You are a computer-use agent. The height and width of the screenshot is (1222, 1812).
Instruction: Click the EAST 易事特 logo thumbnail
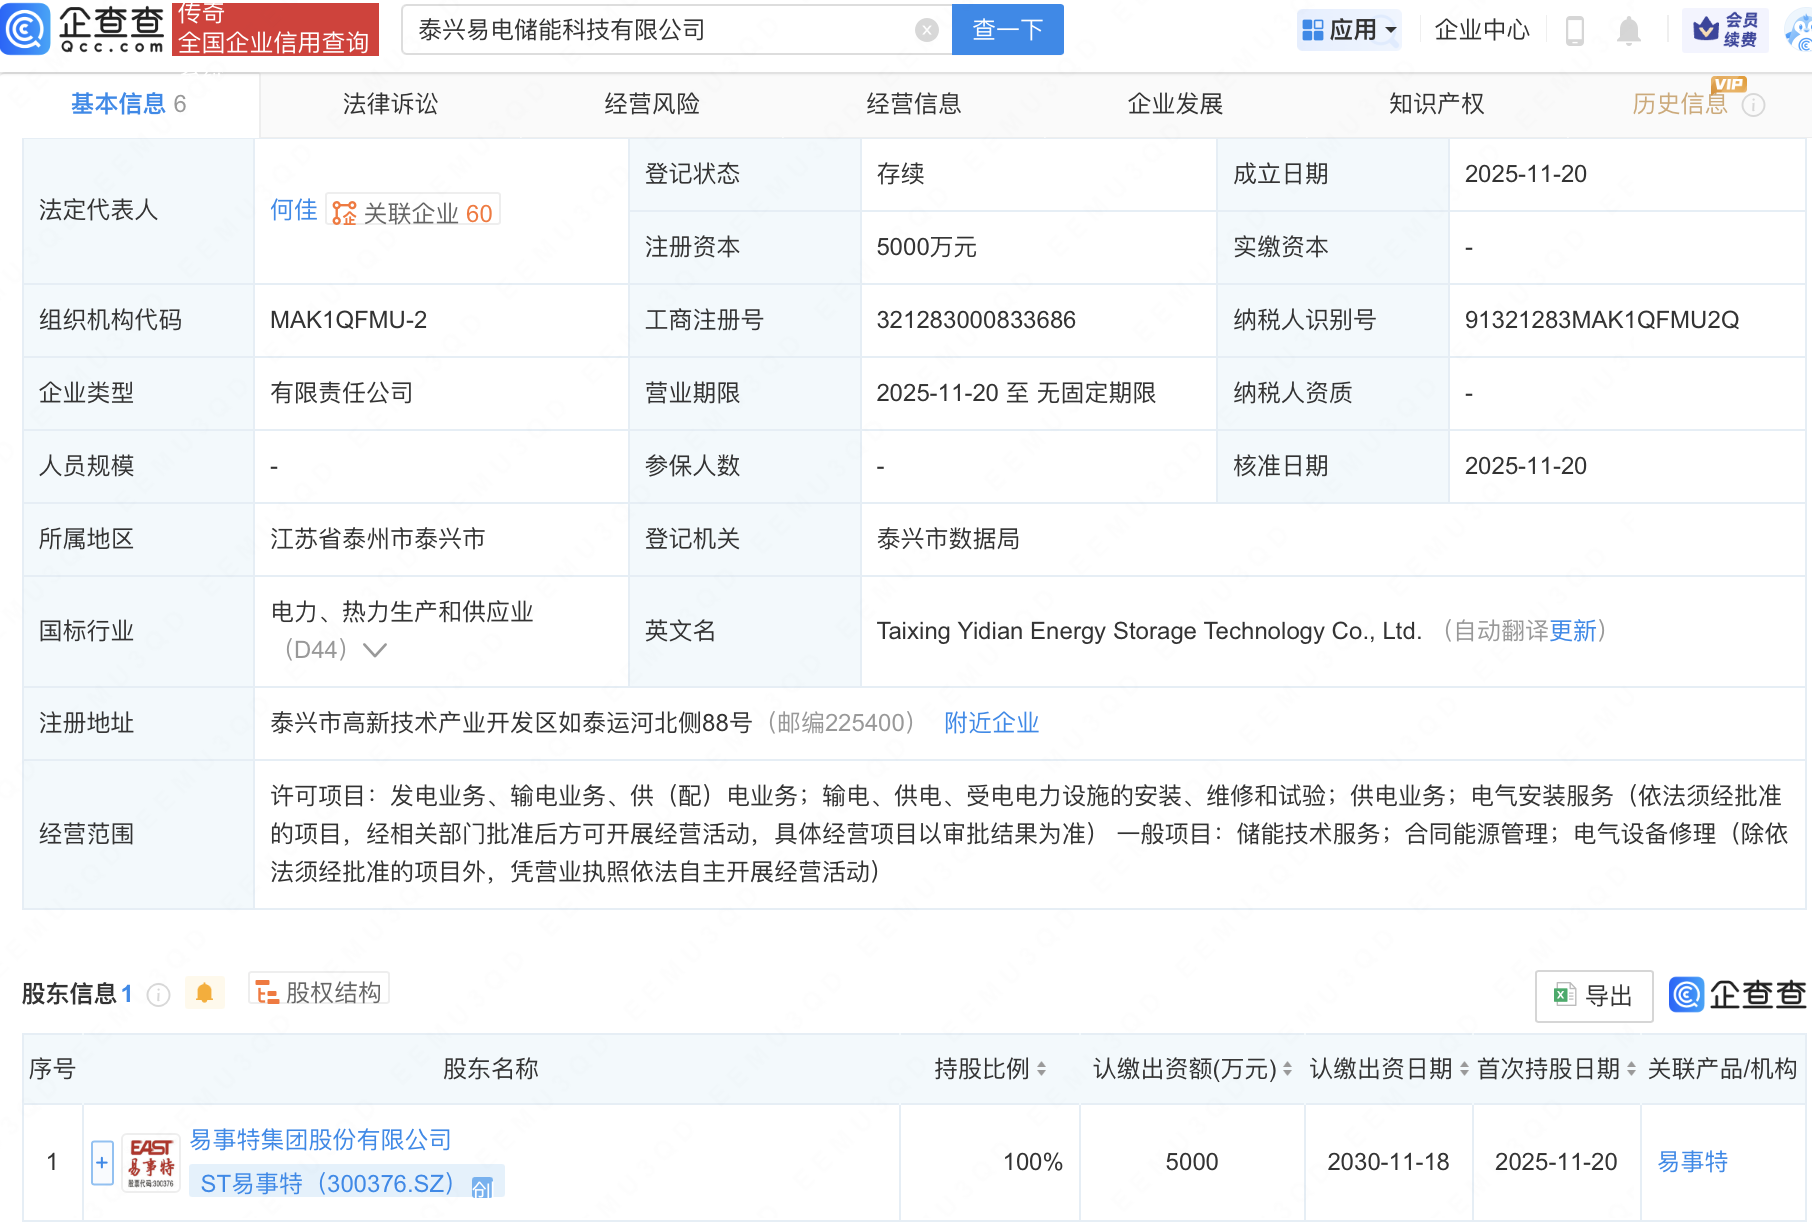pos(150,1161)
